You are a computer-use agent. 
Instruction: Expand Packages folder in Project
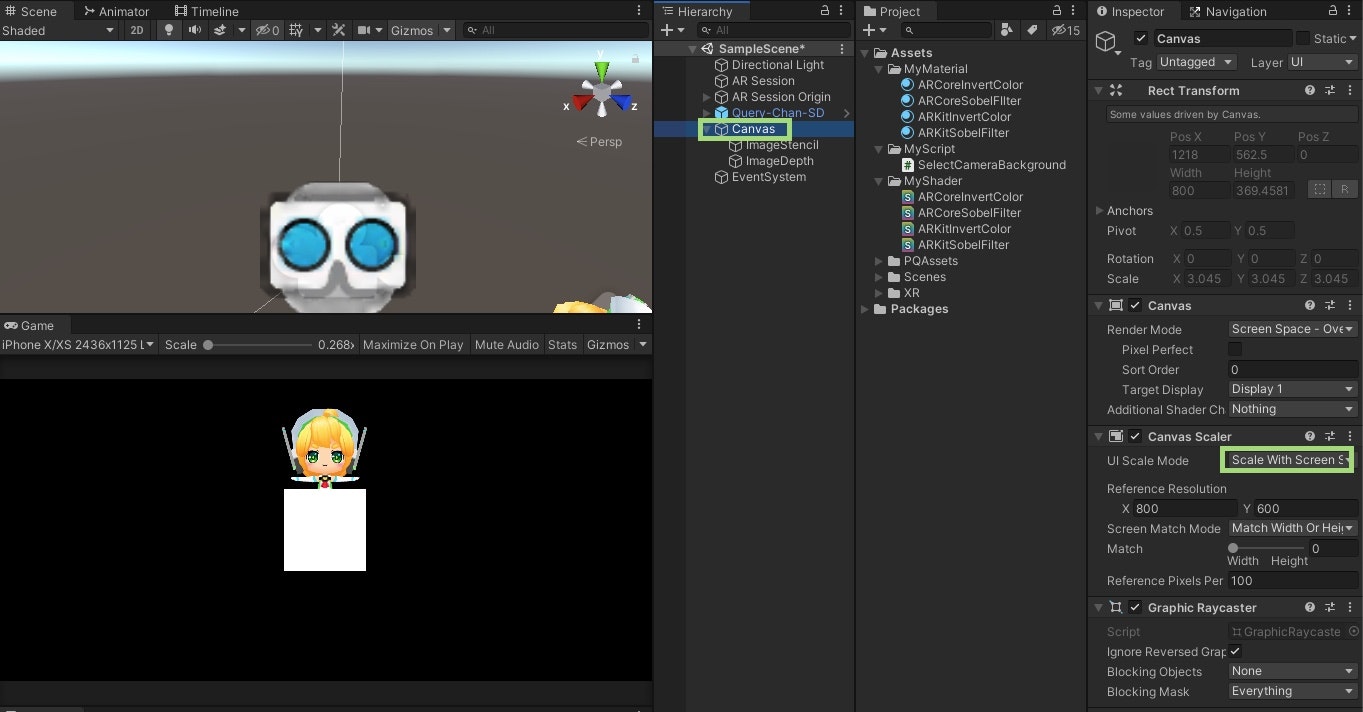(x=866, y=309)
